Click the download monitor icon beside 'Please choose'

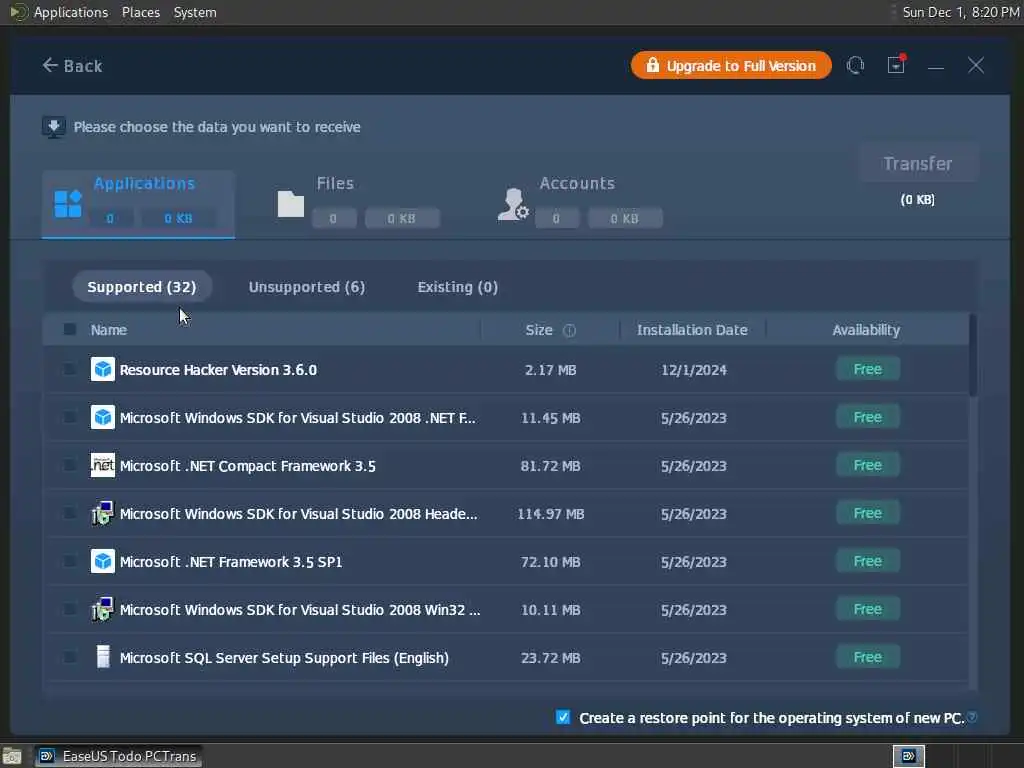point(54,127)
